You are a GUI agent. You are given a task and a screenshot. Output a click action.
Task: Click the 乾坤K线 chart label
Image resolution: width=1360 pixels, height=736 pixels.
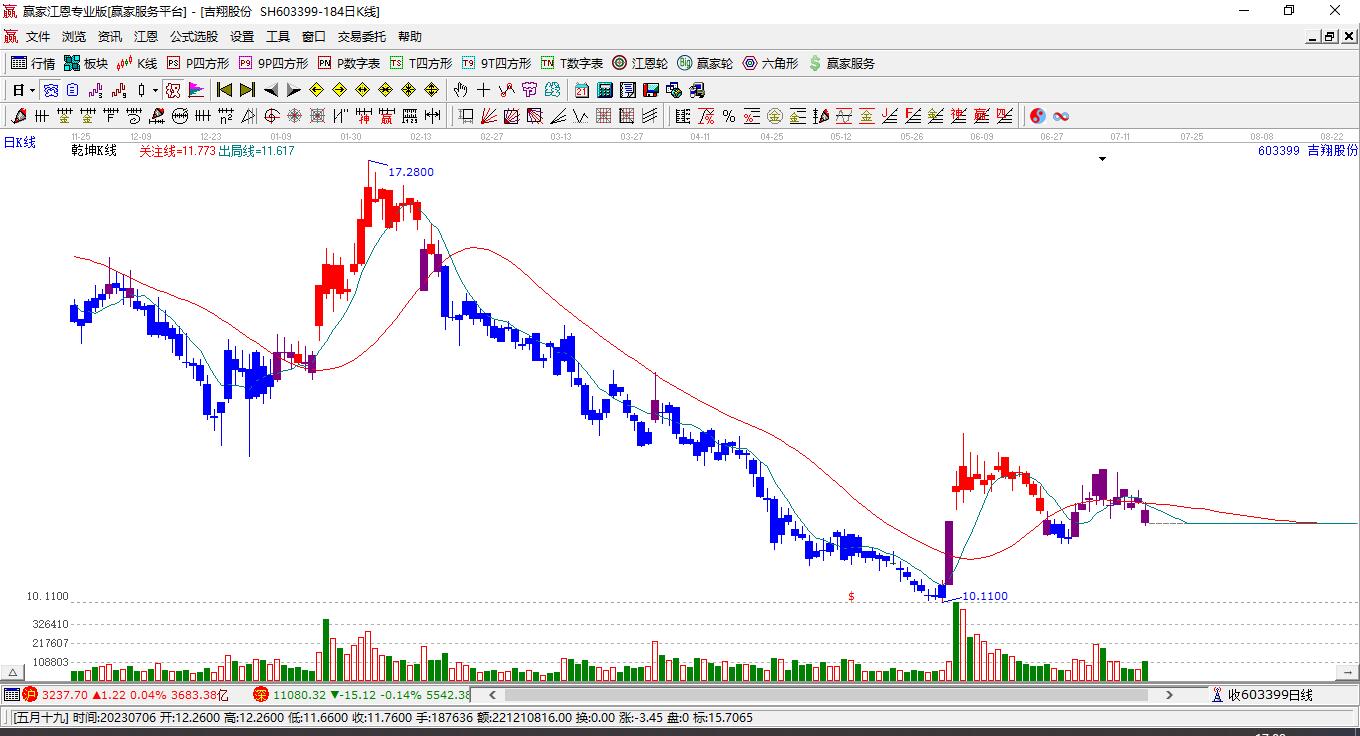click(x=94, y=150)
